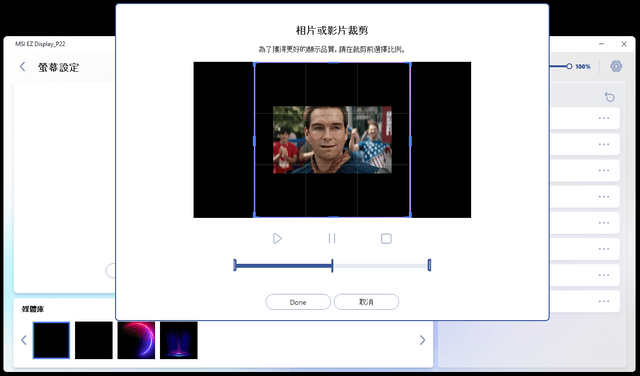Image resolution: width=640 pixels, height=376 pixels.
Task: Open more options on eighth list row
Action: (x=604, y=301)
